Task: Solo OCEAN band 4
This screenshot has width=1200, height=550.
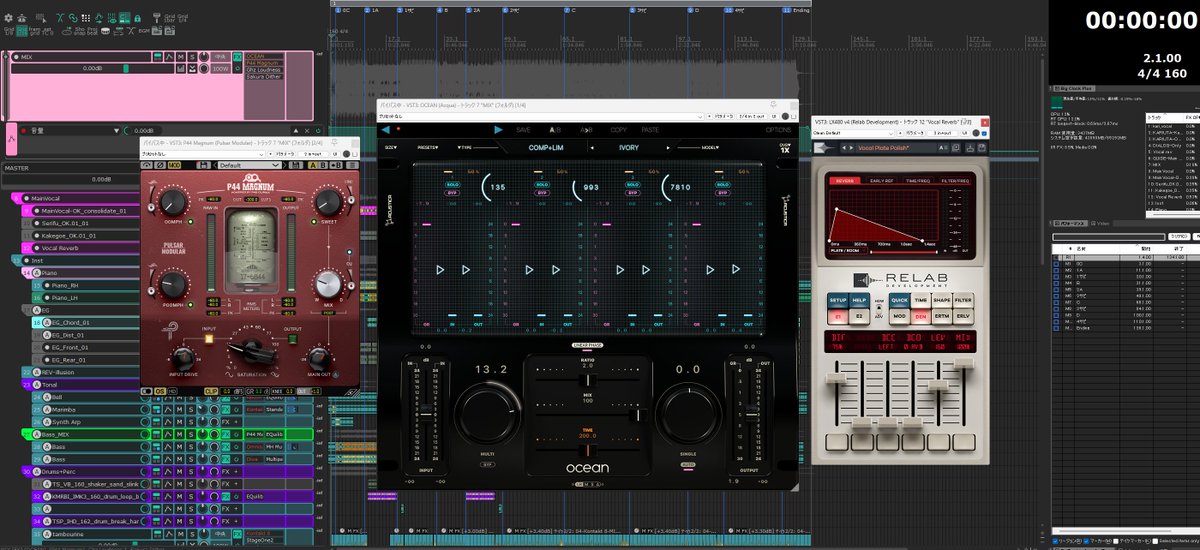Action: coord(723,184)
